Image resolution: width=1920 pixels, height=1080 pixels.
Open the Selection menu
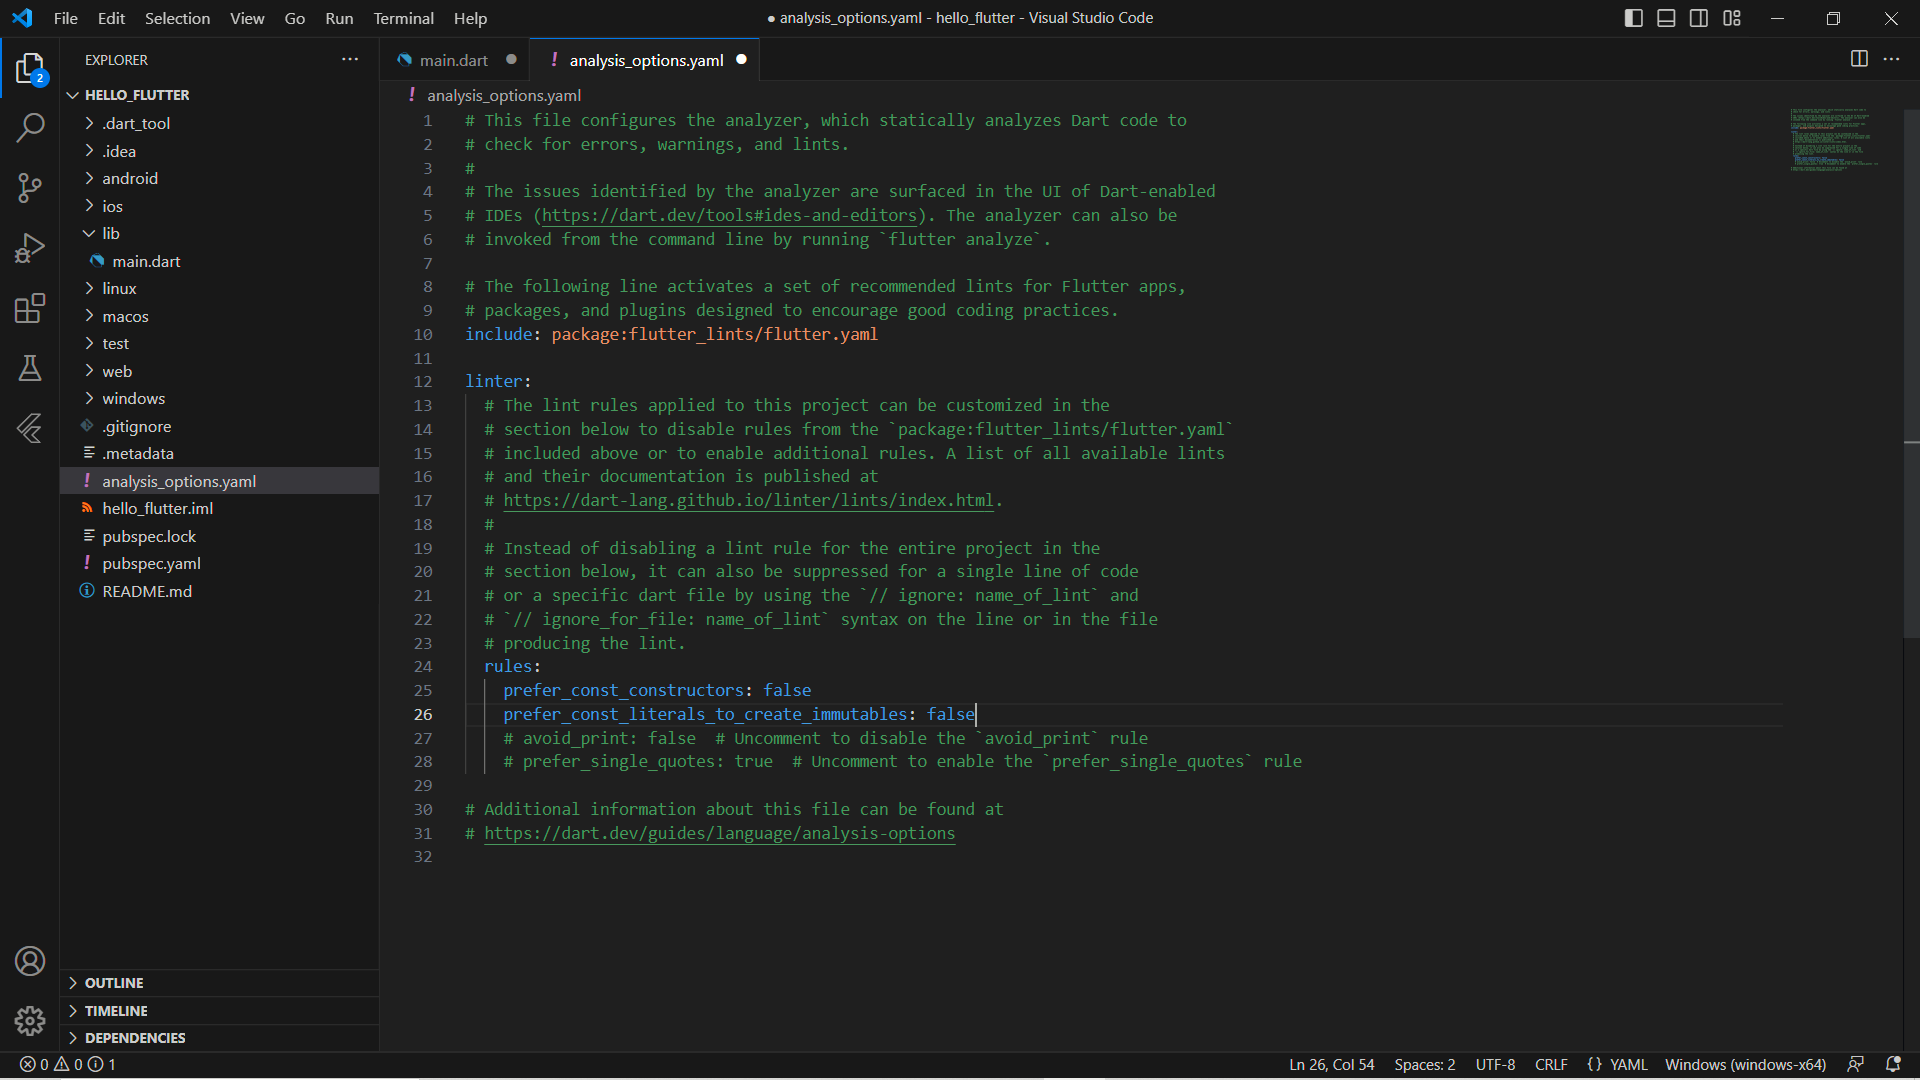point(177,18)
